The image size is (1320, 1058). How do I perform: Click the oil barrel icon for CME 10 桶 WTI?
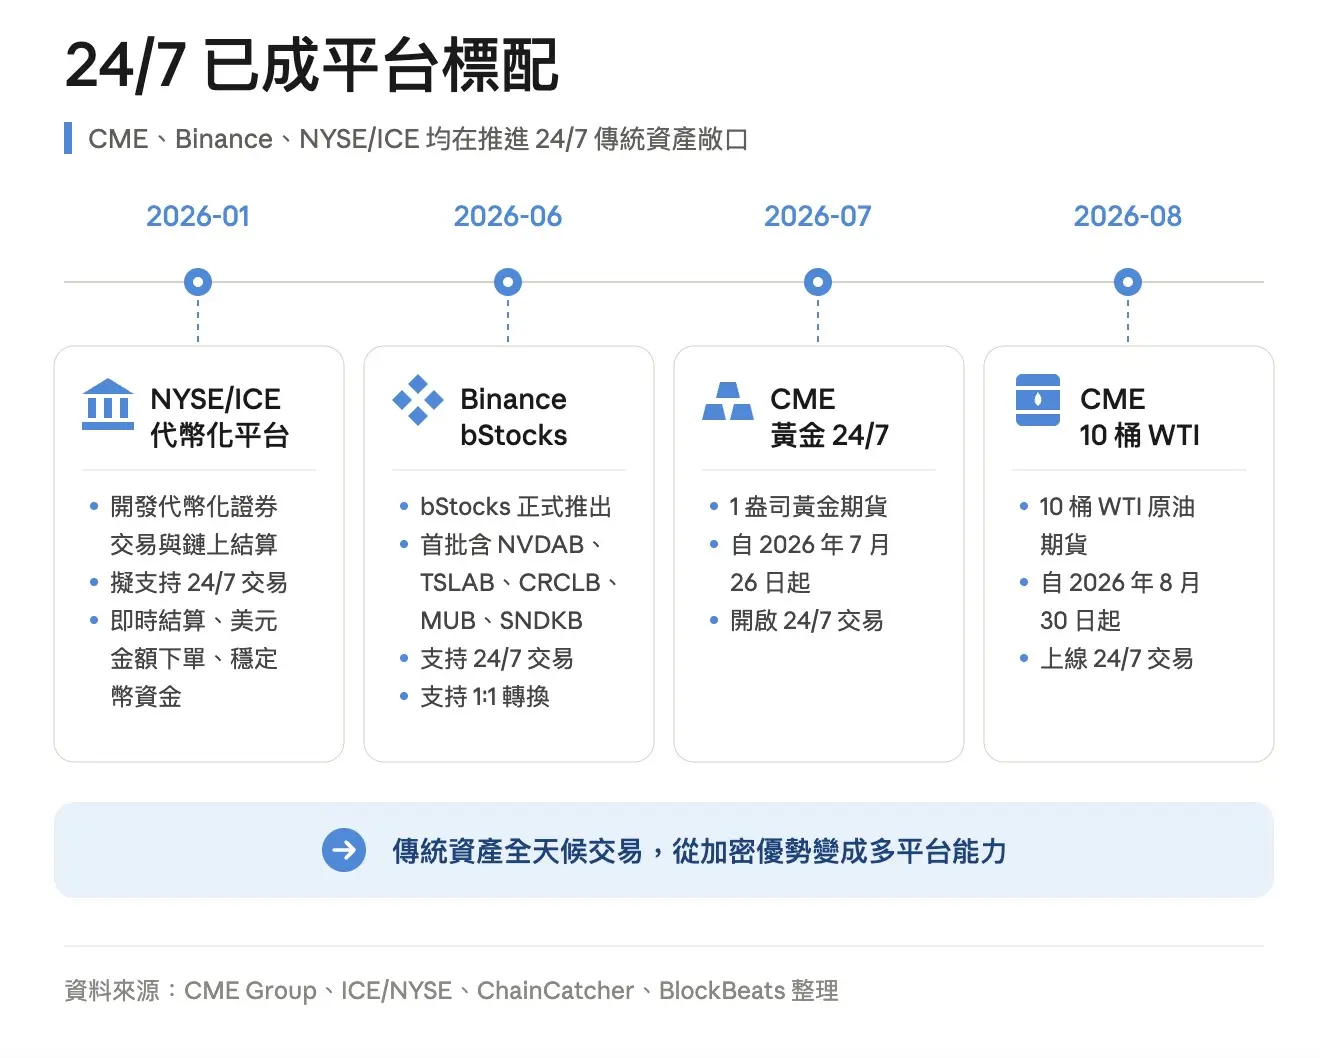coord(1038,400)
